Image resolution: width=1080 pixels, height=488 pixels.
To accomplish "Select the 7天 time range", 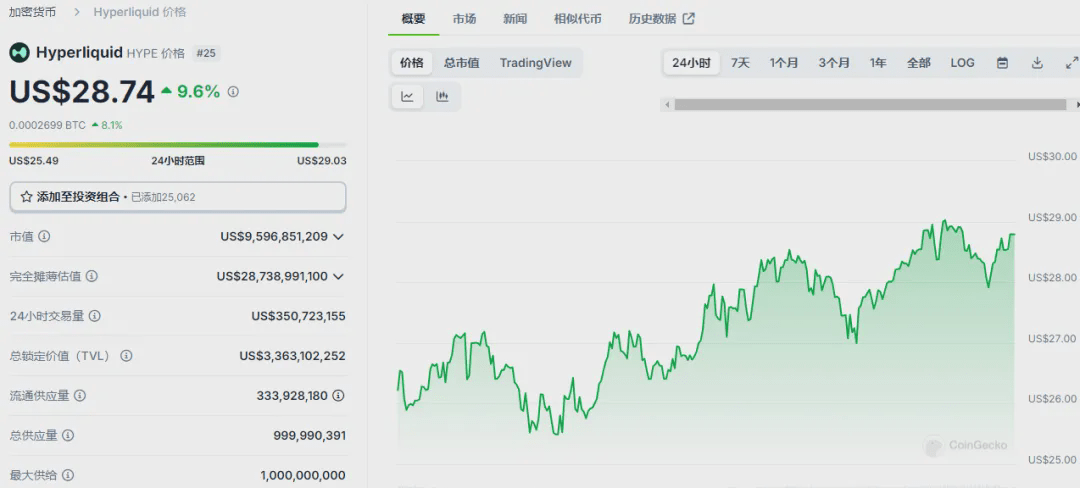I will coord(740,63).
